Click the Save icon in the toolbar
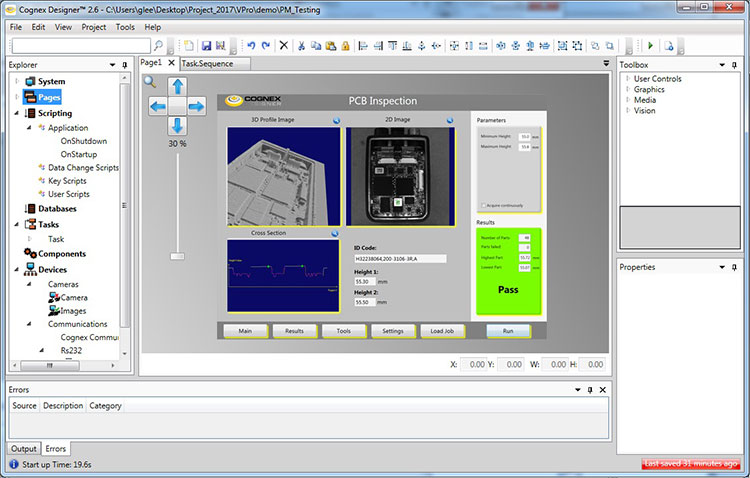The width and height of the screenshot is (750, 478). click(x=206, y=46)
